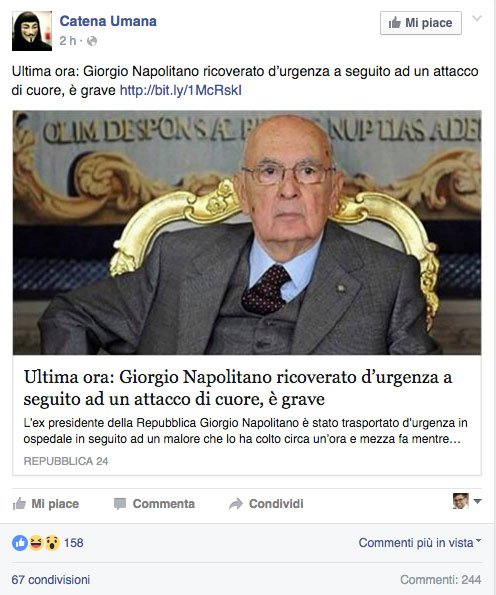Share post via Condividi arrow icon
Viewport: 496px width, 595px height.
[236, 504]
